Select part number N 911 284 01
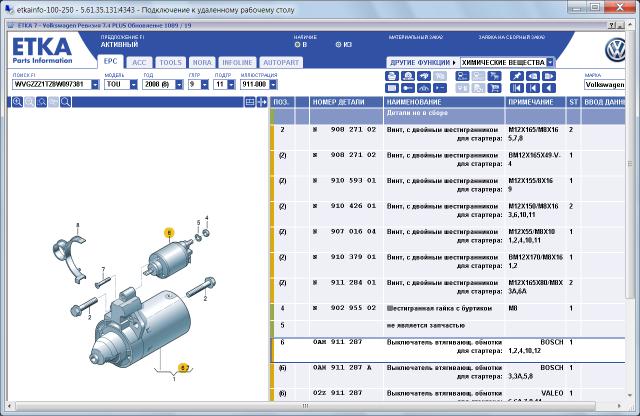The width and height of the screenshot is (640, 416). pos(344,283)
